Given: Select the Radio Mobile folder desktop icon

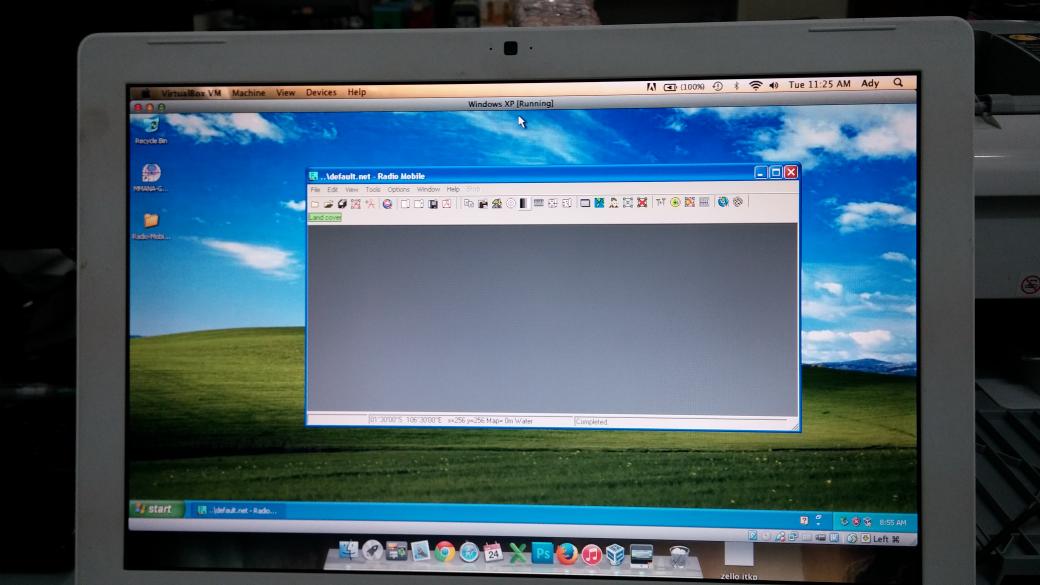Looking at the screenshot, I should click(x=151, y=225).
